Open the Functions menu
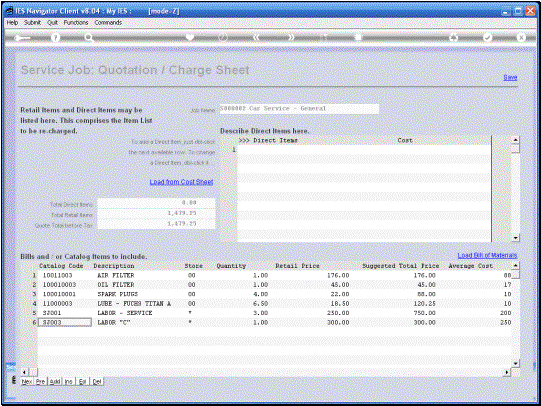Screen dimensions: 541x406 click(x=76, y=22)
